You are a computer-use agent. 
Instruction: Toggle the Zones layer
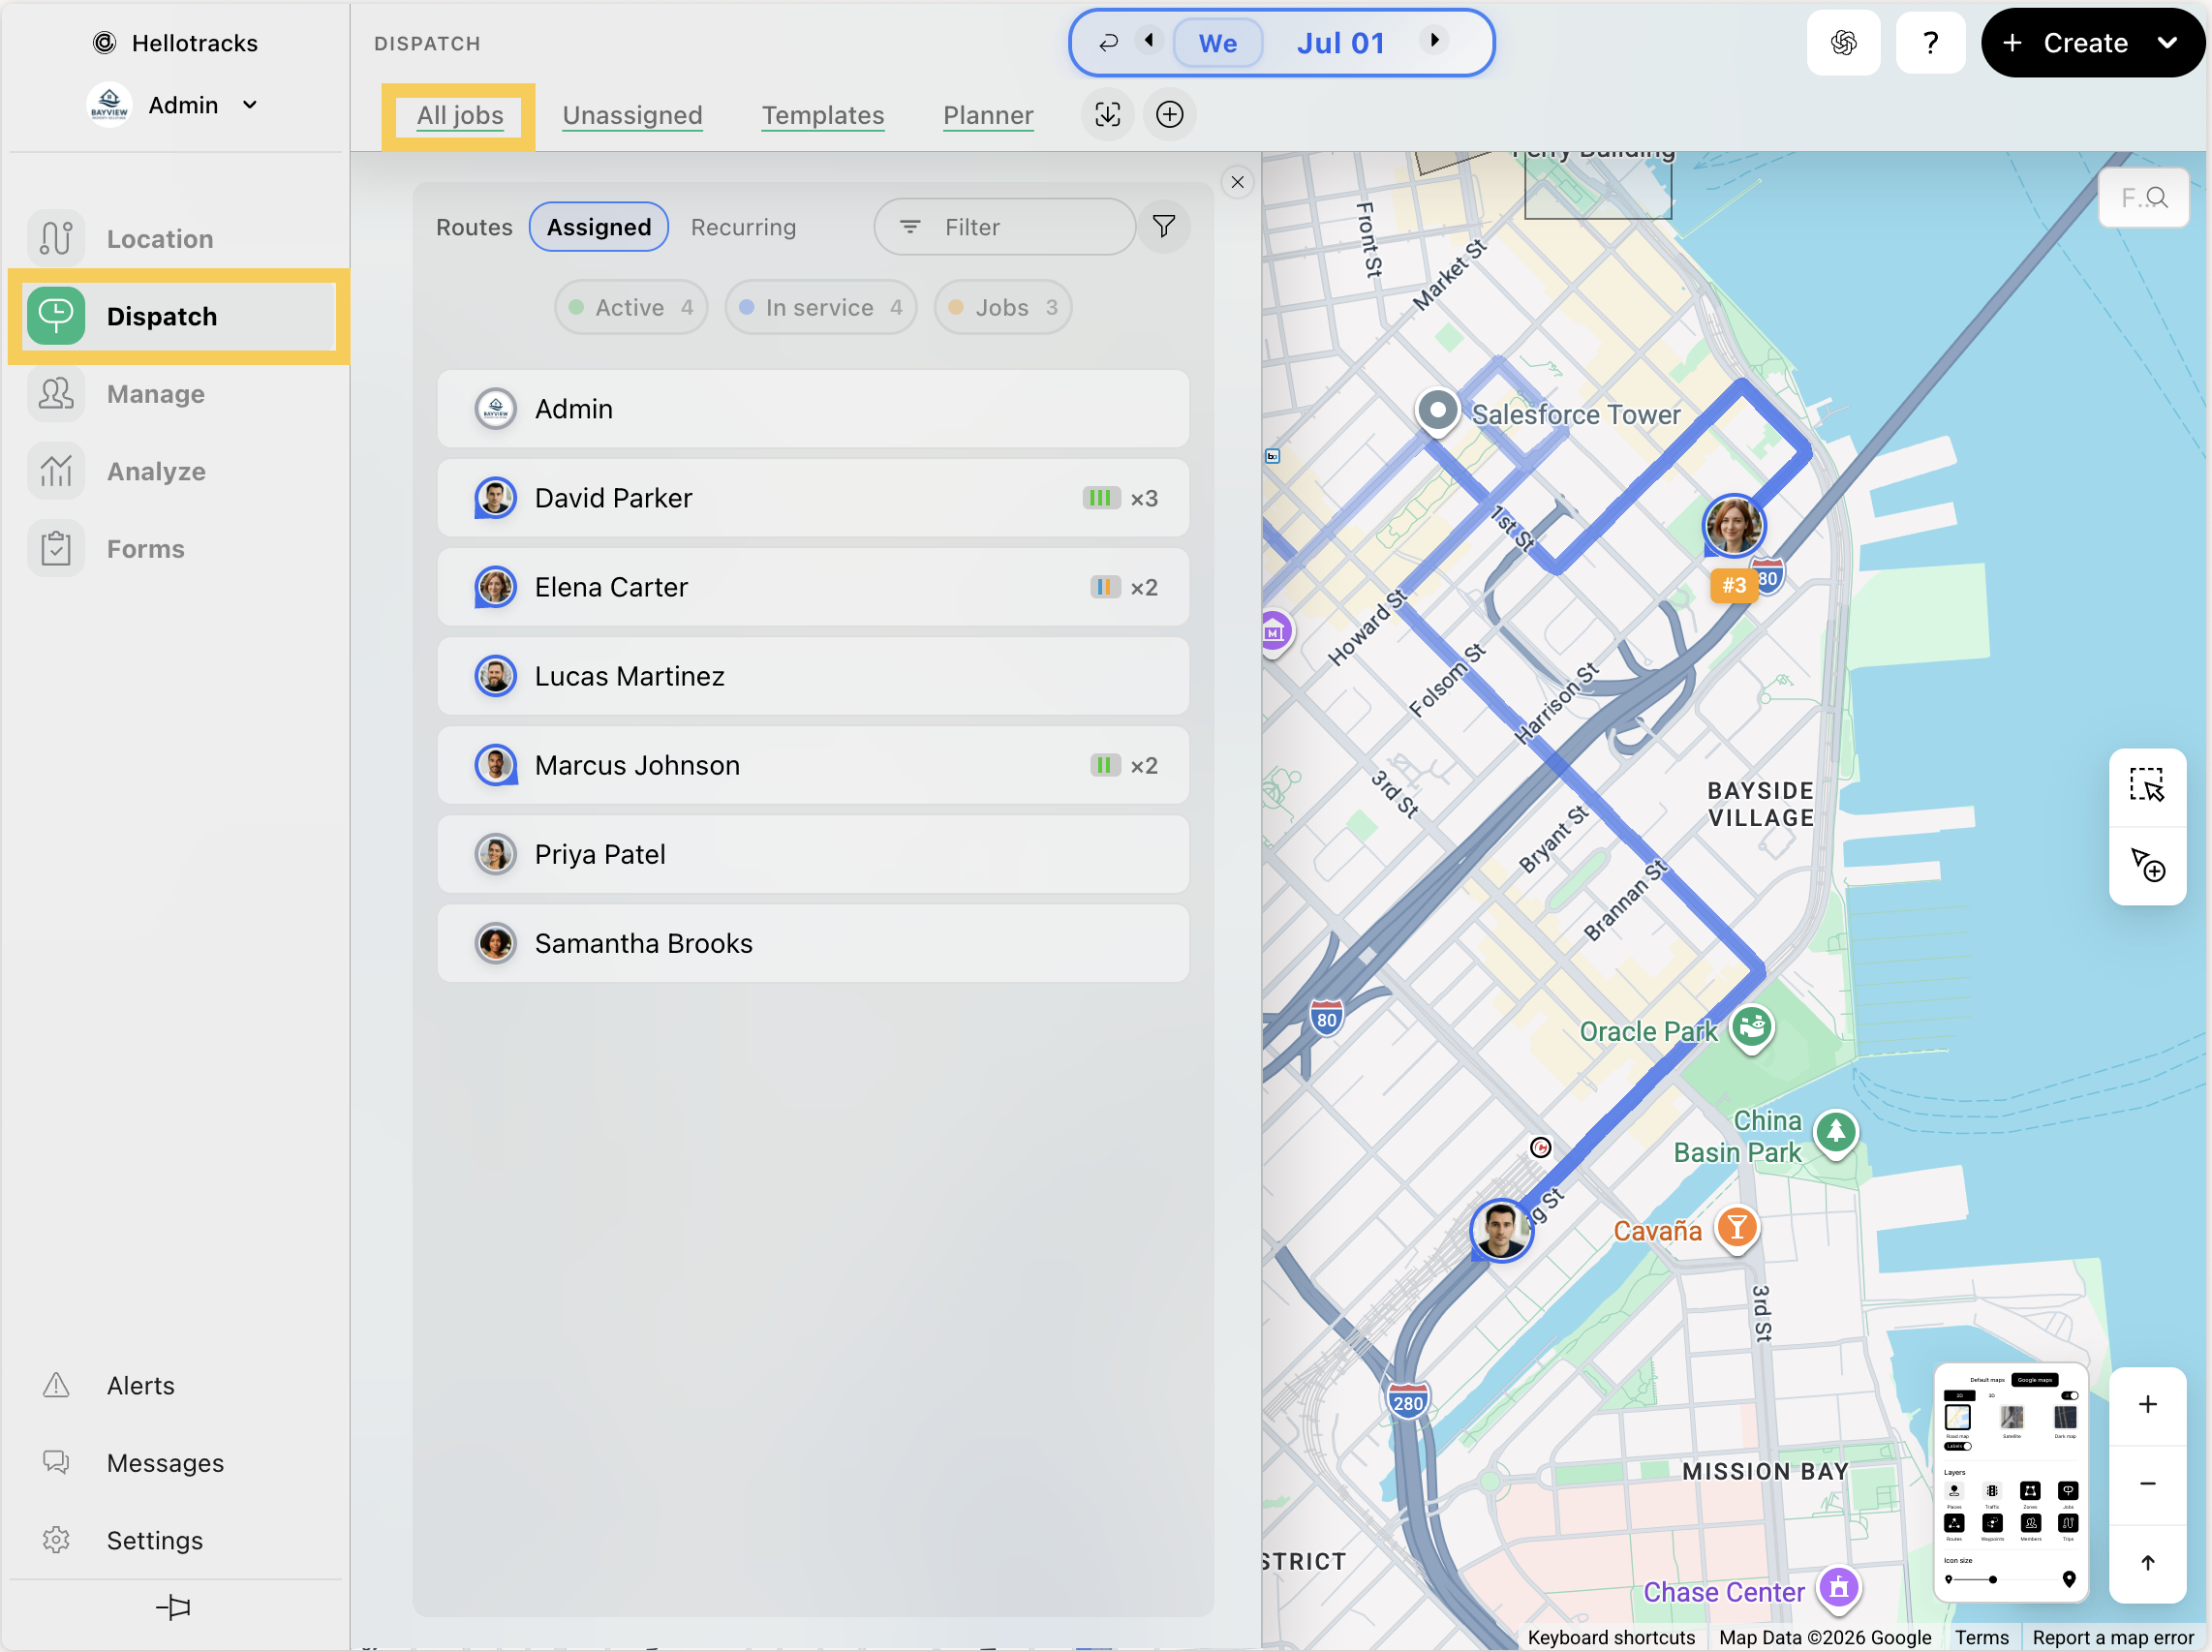(2030, 1491)
